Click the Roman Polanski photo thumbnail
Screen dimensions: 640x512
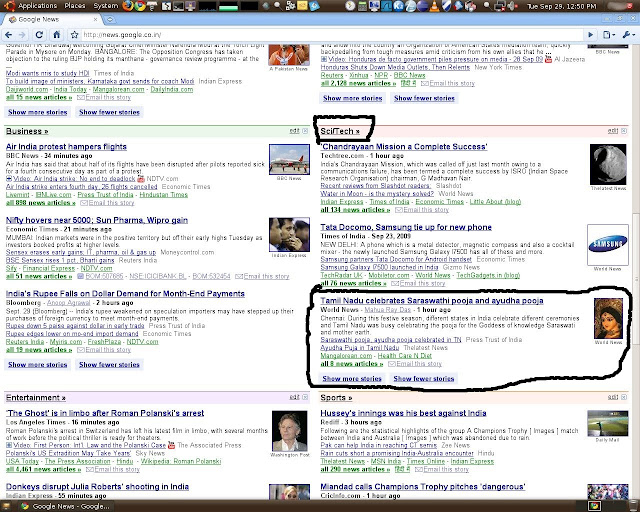[289, 431]
